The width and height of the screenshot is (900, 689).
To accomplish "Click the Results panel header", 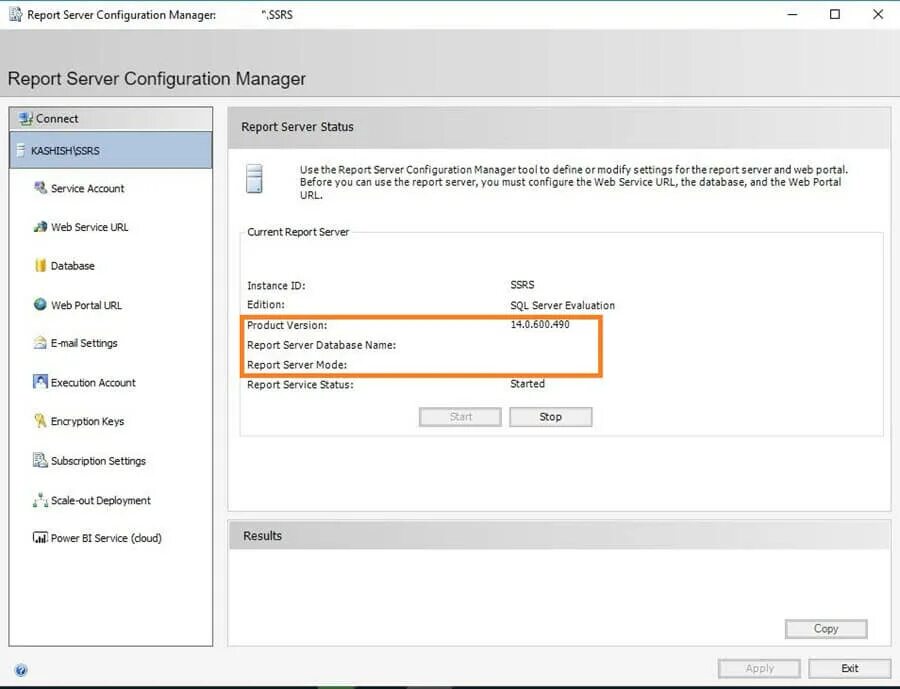I will point(262,536).
